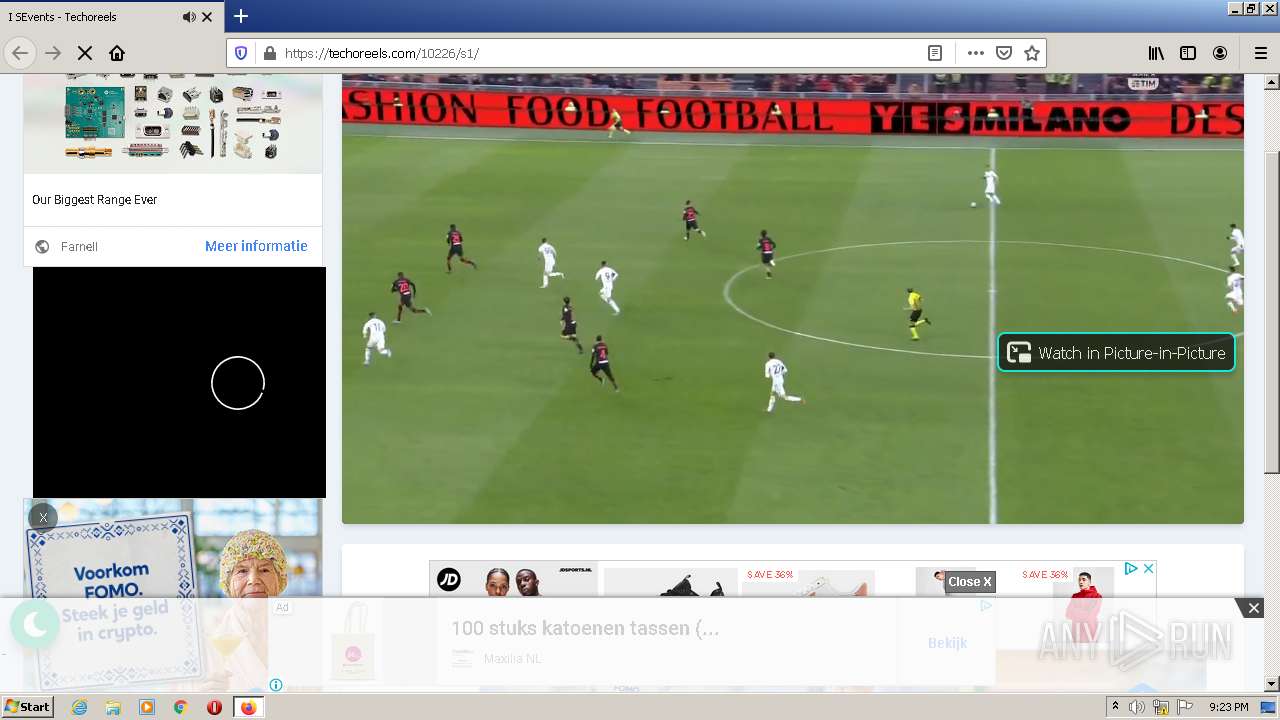The image size is (1280, 720).
Task: Stop loading the page
Action: pos(85,53)
